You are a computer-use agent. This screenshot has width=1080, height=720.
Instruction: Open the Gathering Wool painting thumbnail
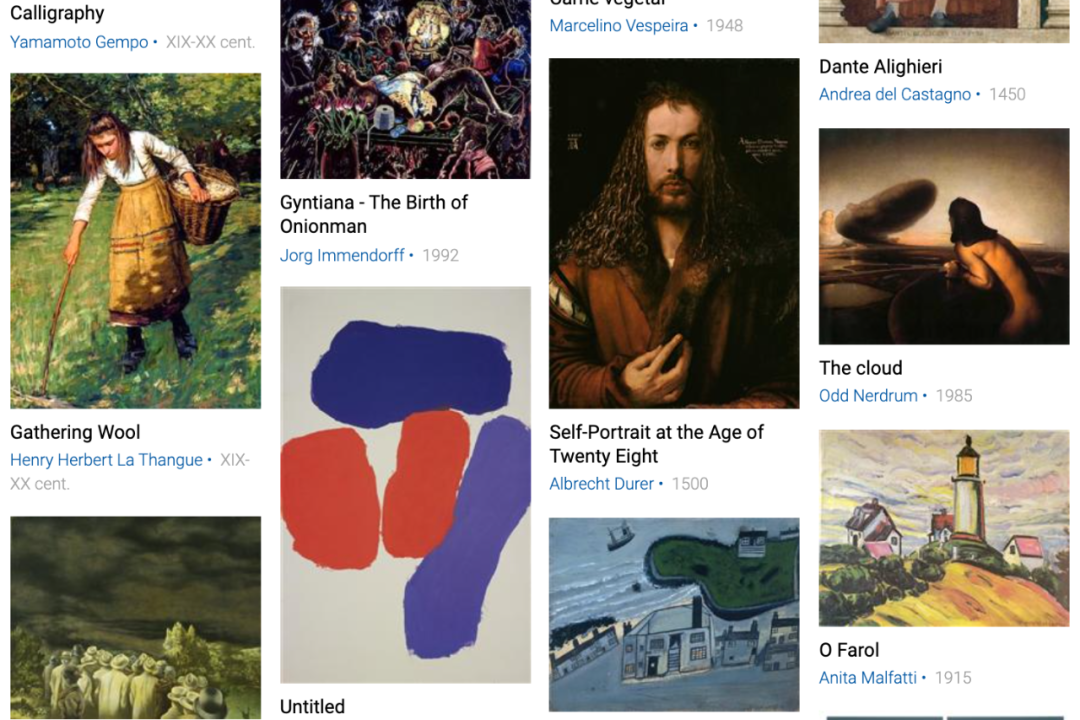pyautogui.click(x=135, y=240)
